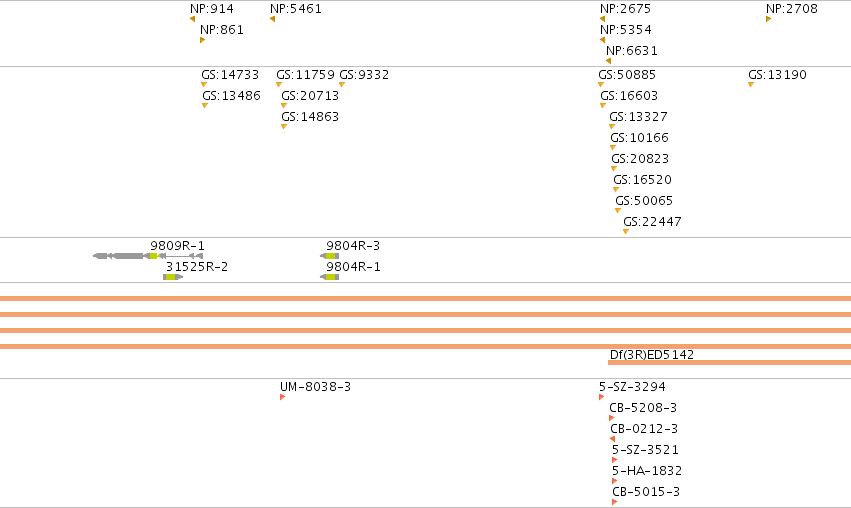Screen dimensions: 851x508
Task: Click the arrow marker under GS:22447
Action: tap(626, 232)
